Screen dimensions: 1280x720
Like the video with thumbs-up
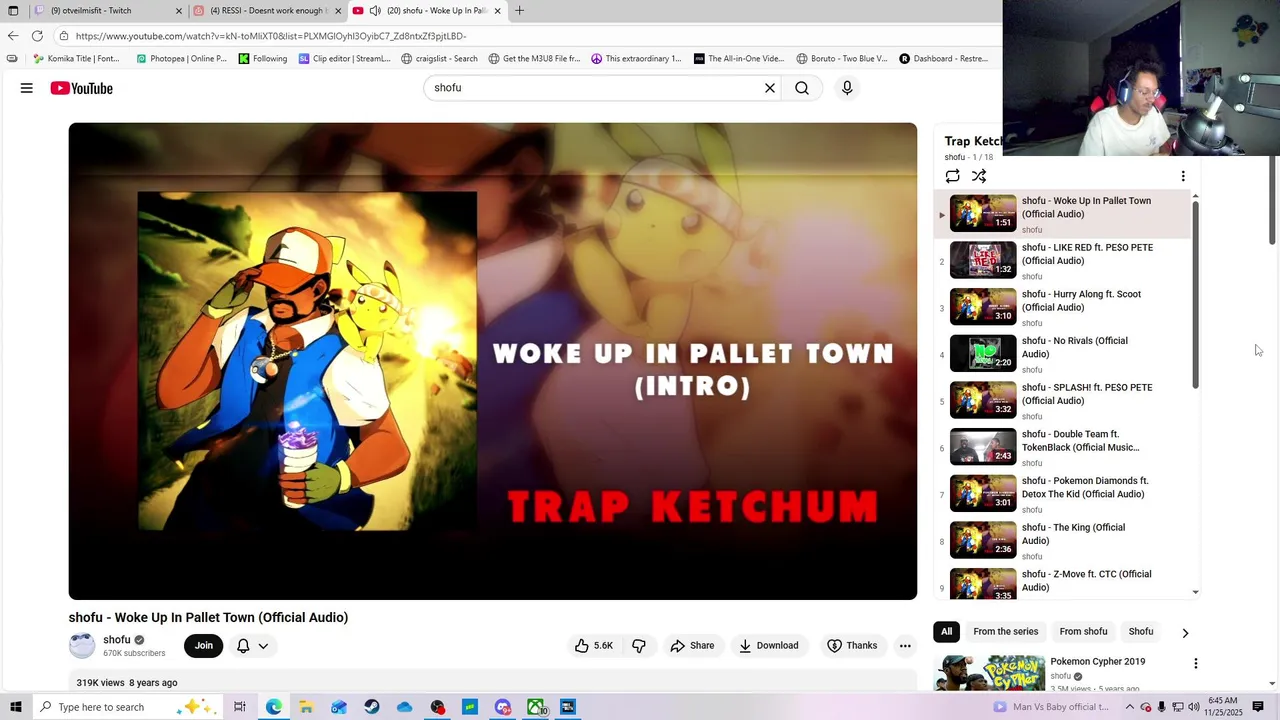[x=593, y=646]
